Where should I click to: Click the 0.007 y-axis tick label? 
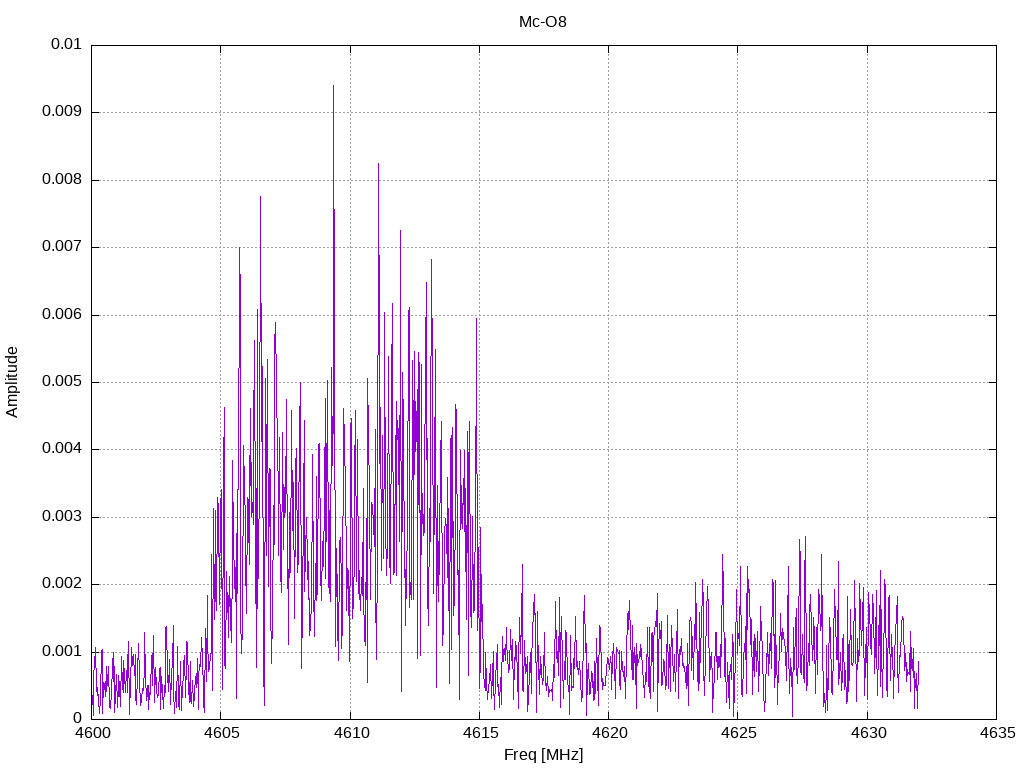coord(62,247)
